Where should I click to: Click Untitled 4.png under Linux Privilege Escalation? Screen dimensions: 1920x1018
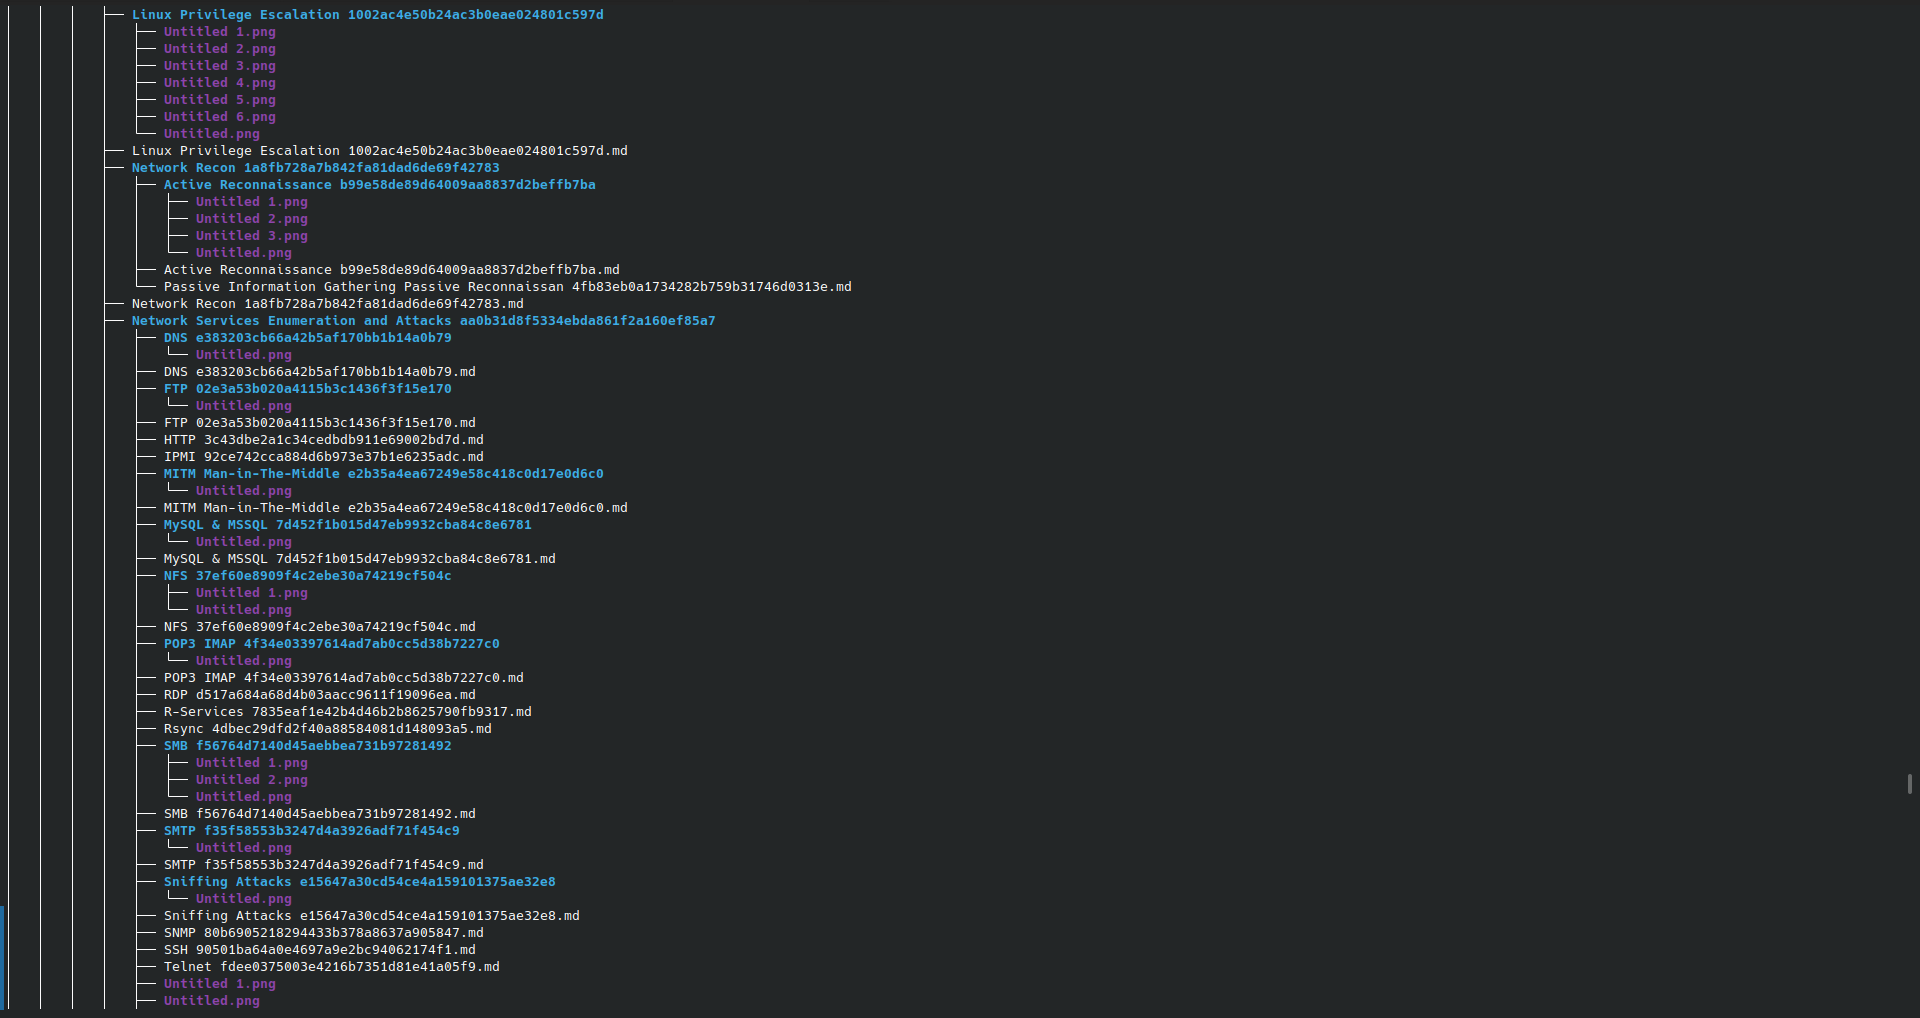pos(220,83)
